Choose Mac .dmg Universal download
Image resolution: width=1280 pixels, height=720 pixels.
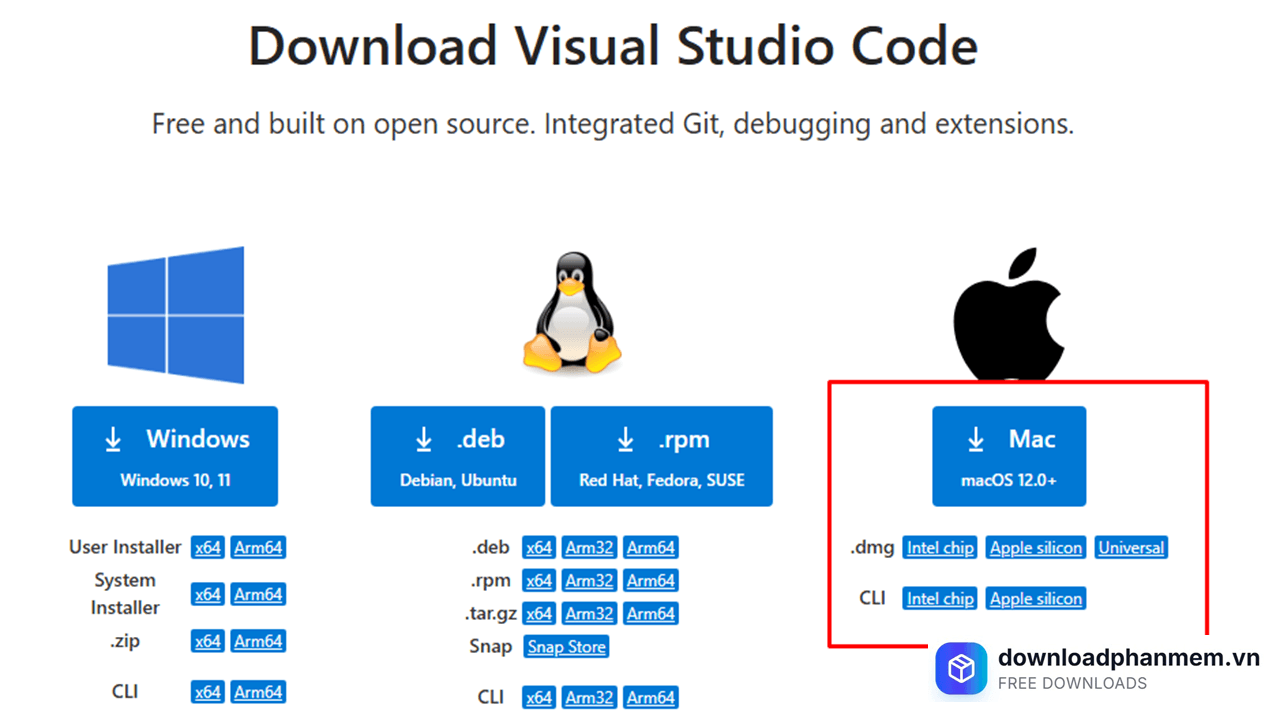tap(1131, 548)
